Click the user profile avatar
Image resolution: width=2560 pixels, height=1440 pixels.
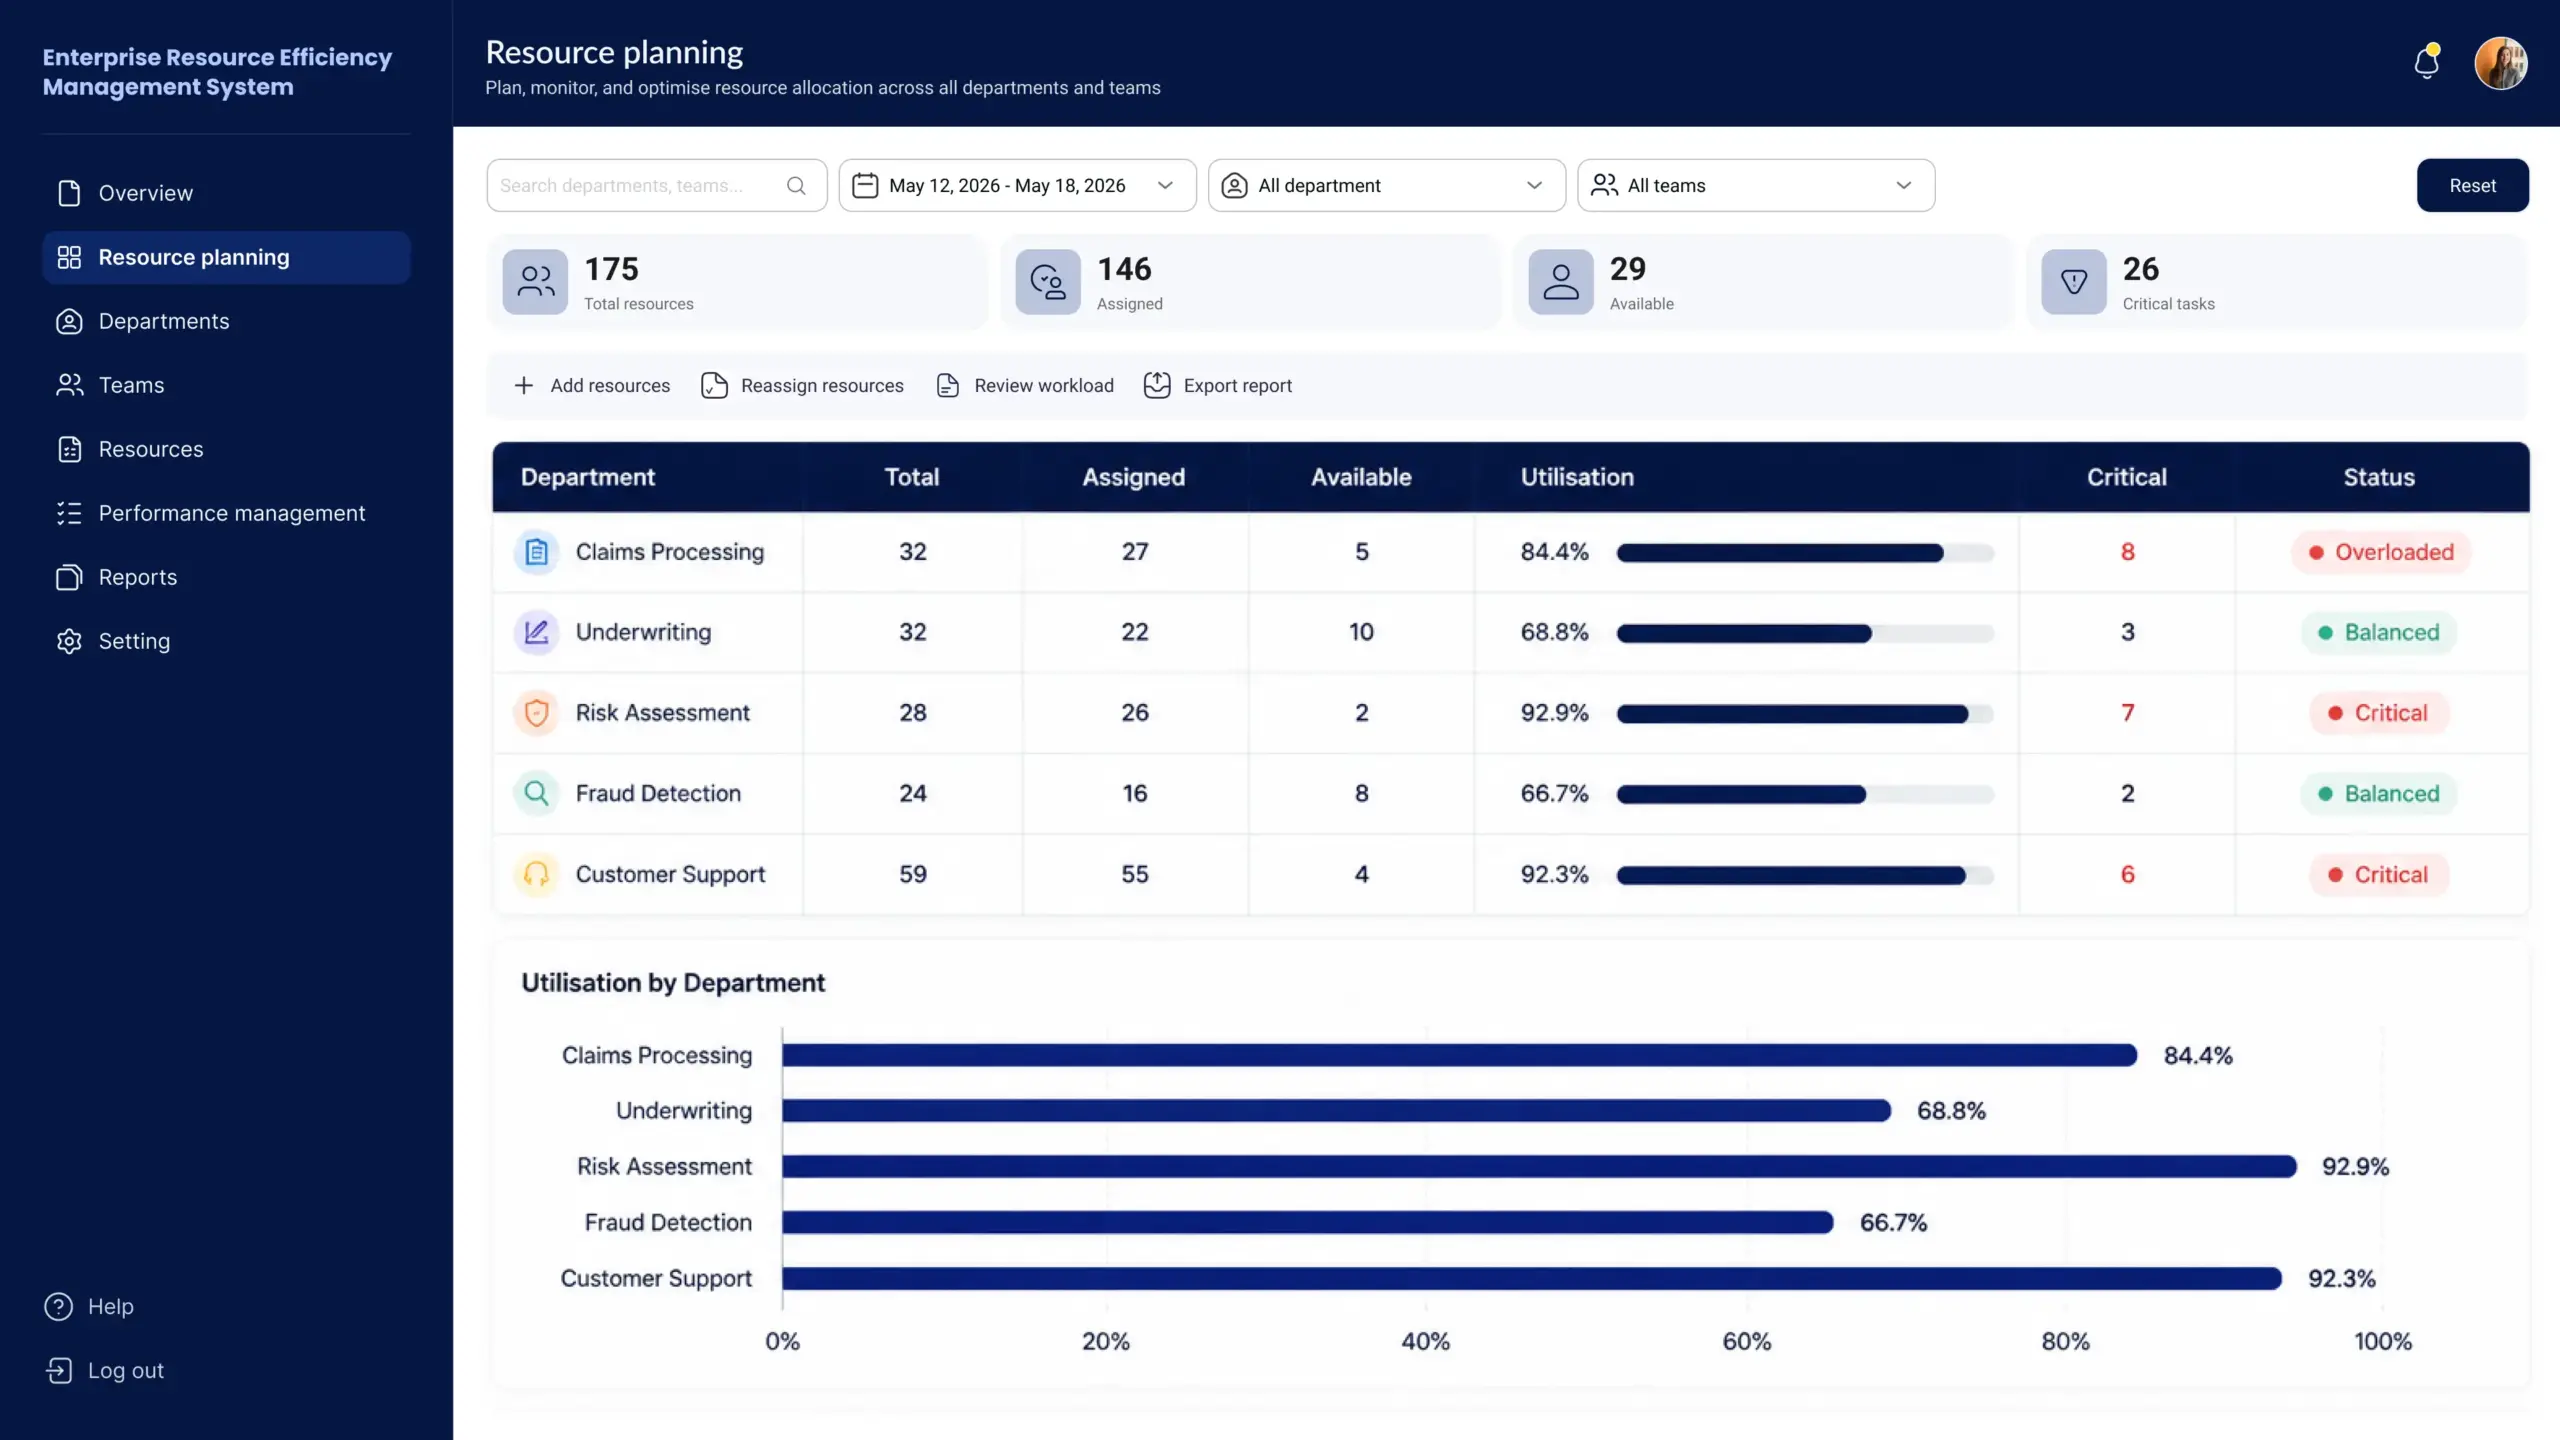pos(2501,63)
